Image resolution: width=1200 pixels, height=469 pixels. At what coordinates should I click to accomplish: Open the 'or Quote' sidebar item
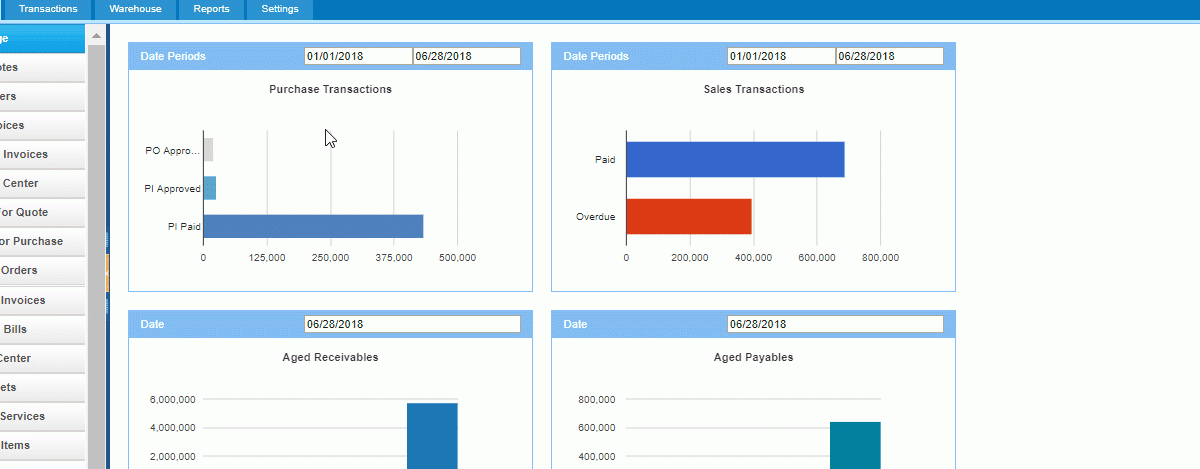(42, 213)
